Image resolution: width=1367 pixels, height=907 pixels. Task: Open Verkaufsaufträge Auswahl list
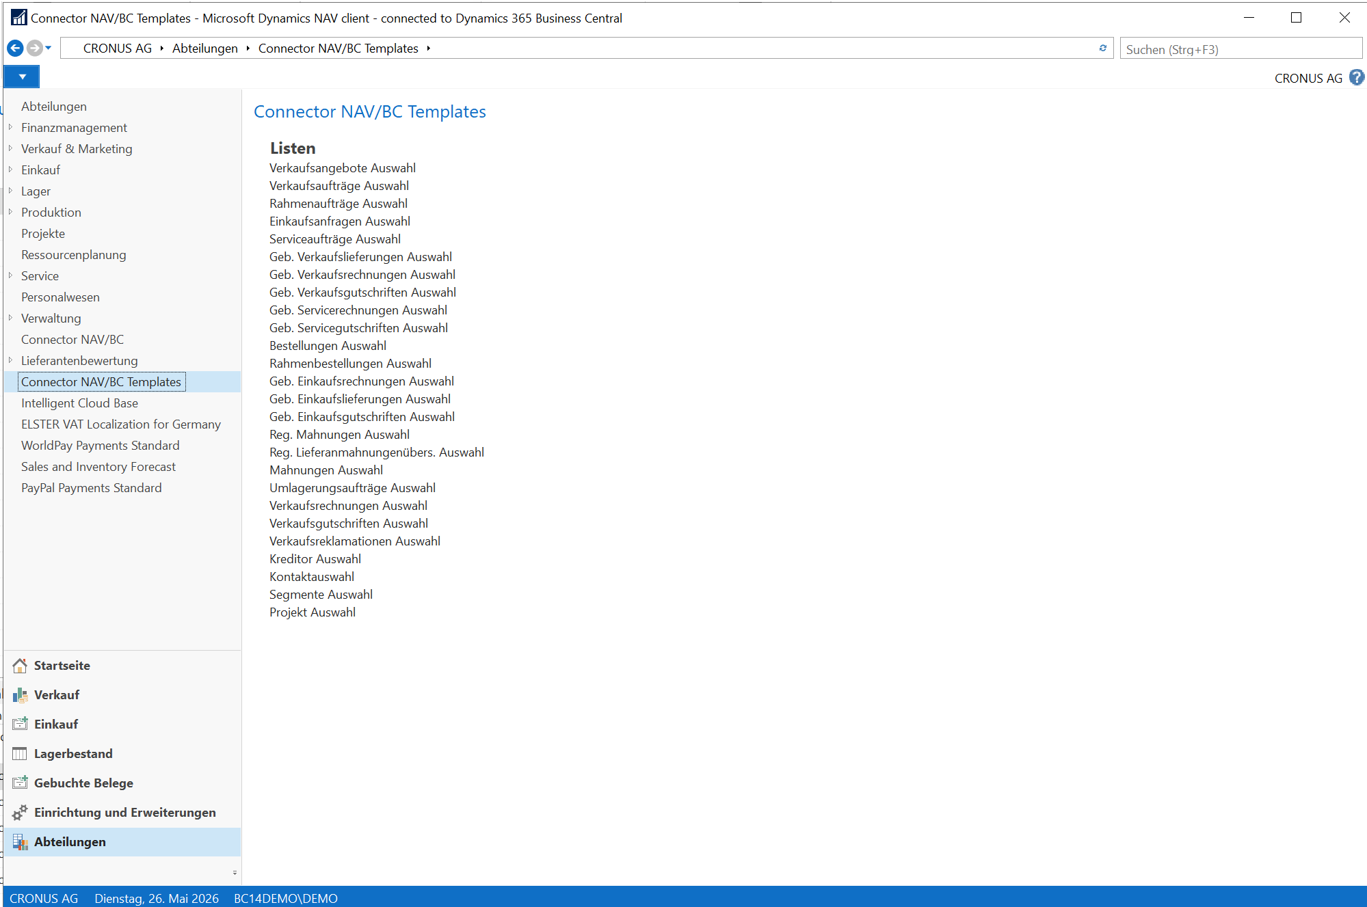click(339, 186)
